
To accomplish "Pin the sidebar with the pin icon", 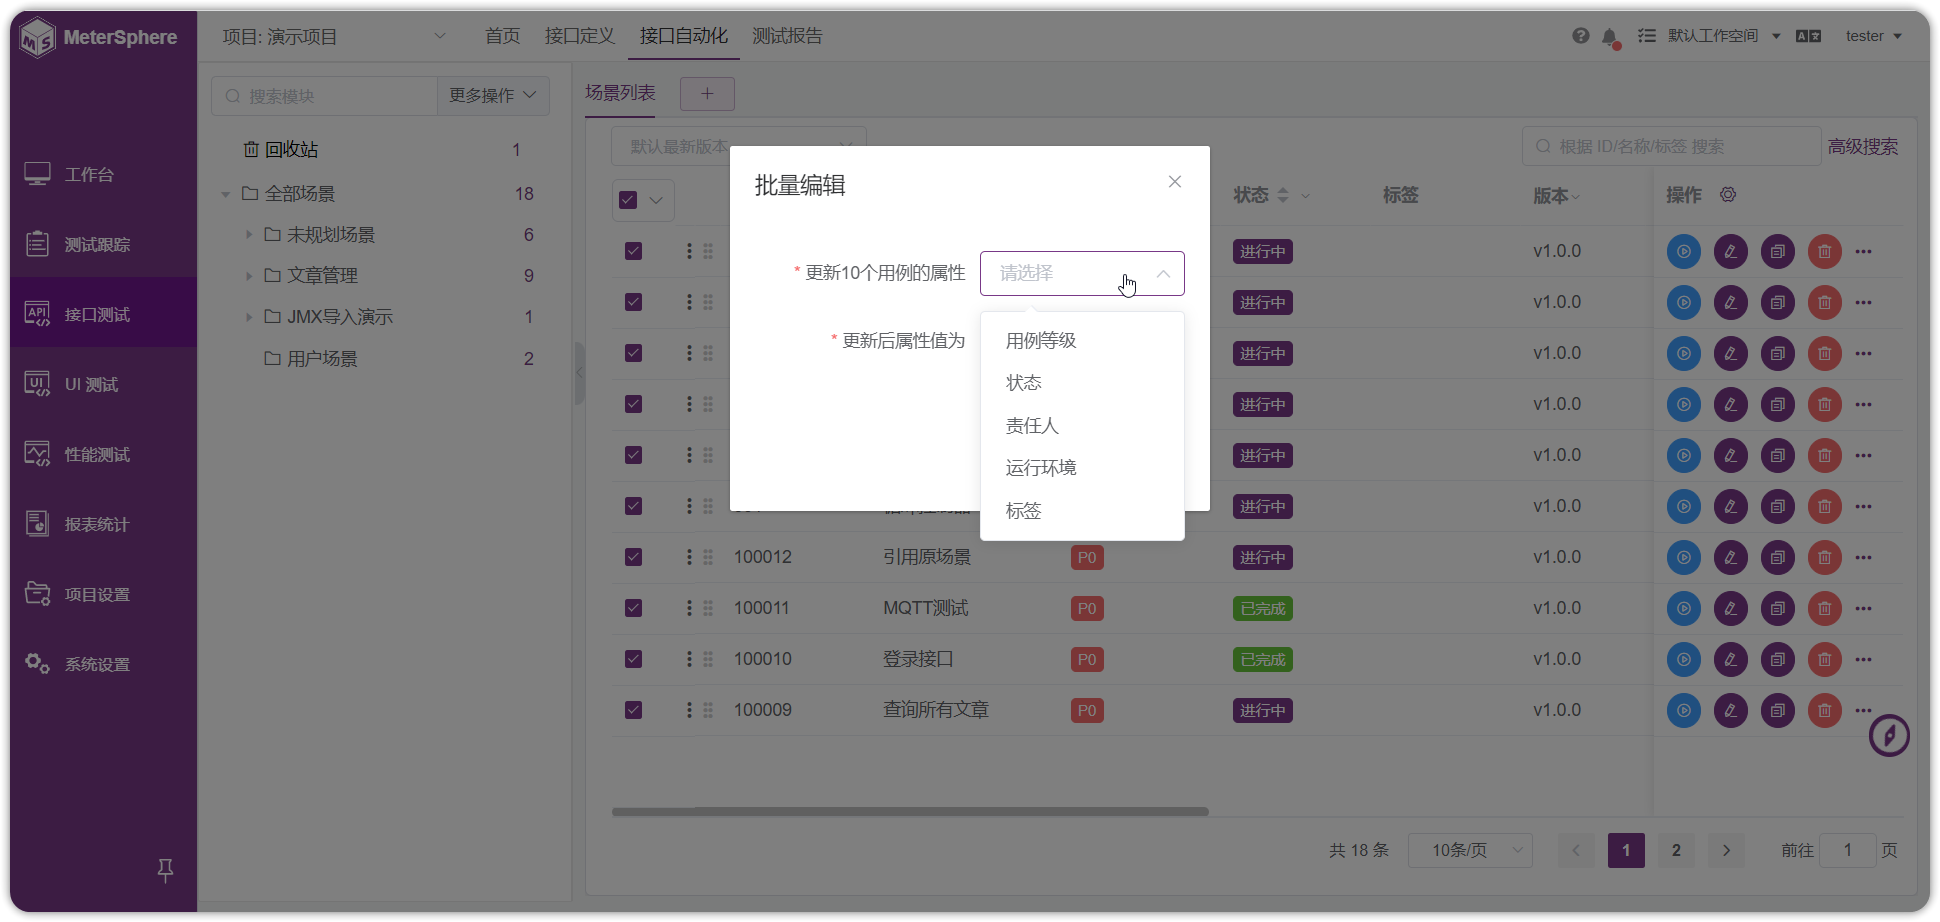I will coord(166,870).
